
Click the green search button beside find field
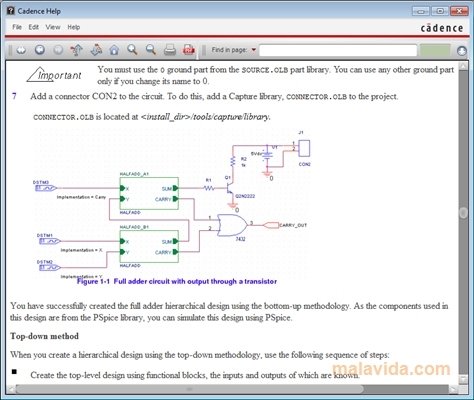tap(435, 51)
